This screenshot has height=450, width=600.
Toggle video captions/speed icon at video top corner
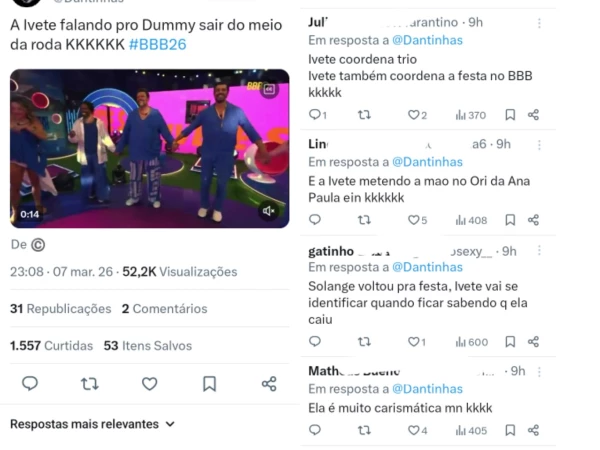coord(269,90)
